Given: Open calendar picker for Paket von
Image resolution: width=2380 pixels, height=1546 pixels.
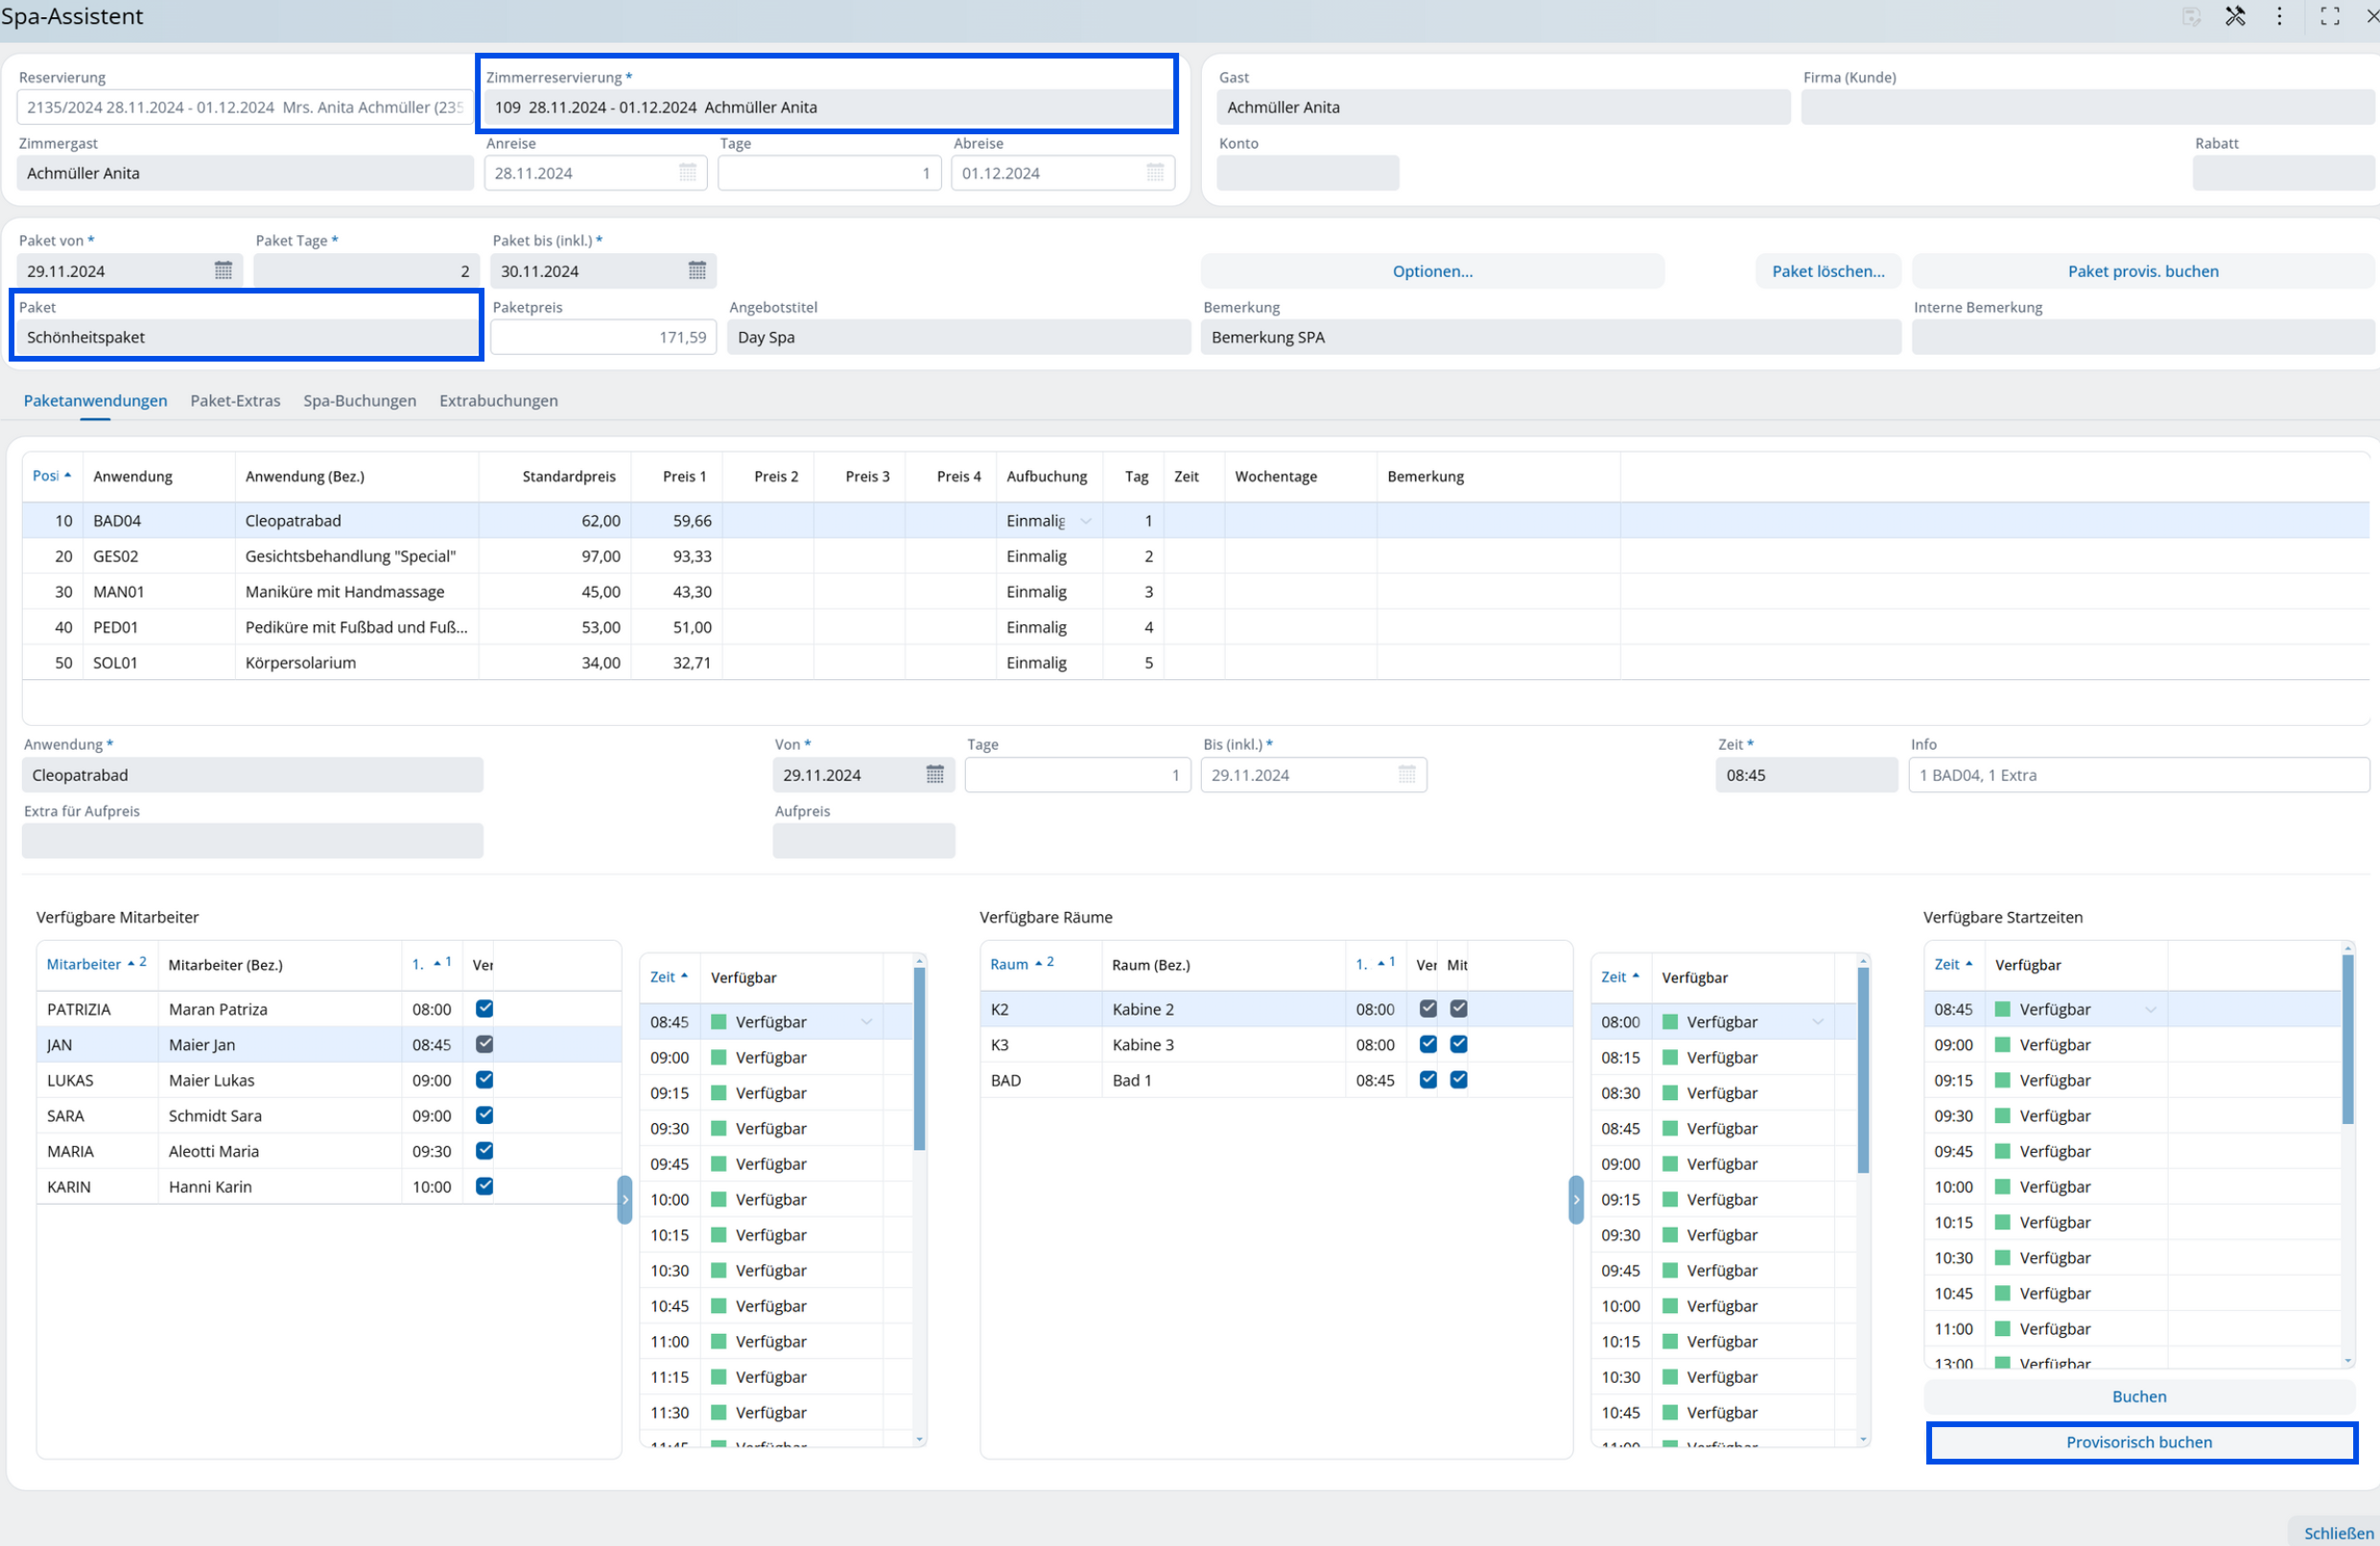Looking at the screenshot, I should click(223, 271).
